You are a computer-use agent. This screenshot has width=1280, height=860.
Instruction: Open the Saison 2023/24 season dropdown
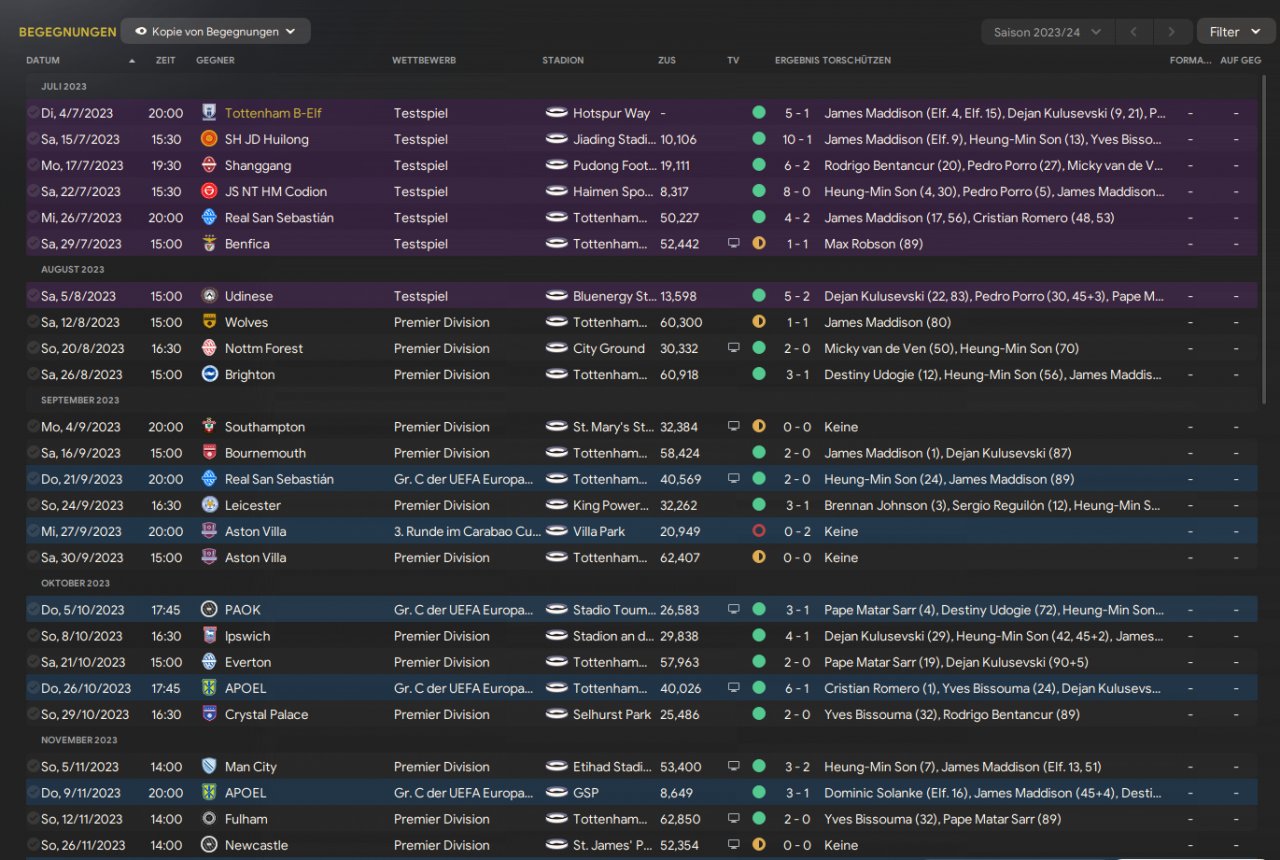1047,32
